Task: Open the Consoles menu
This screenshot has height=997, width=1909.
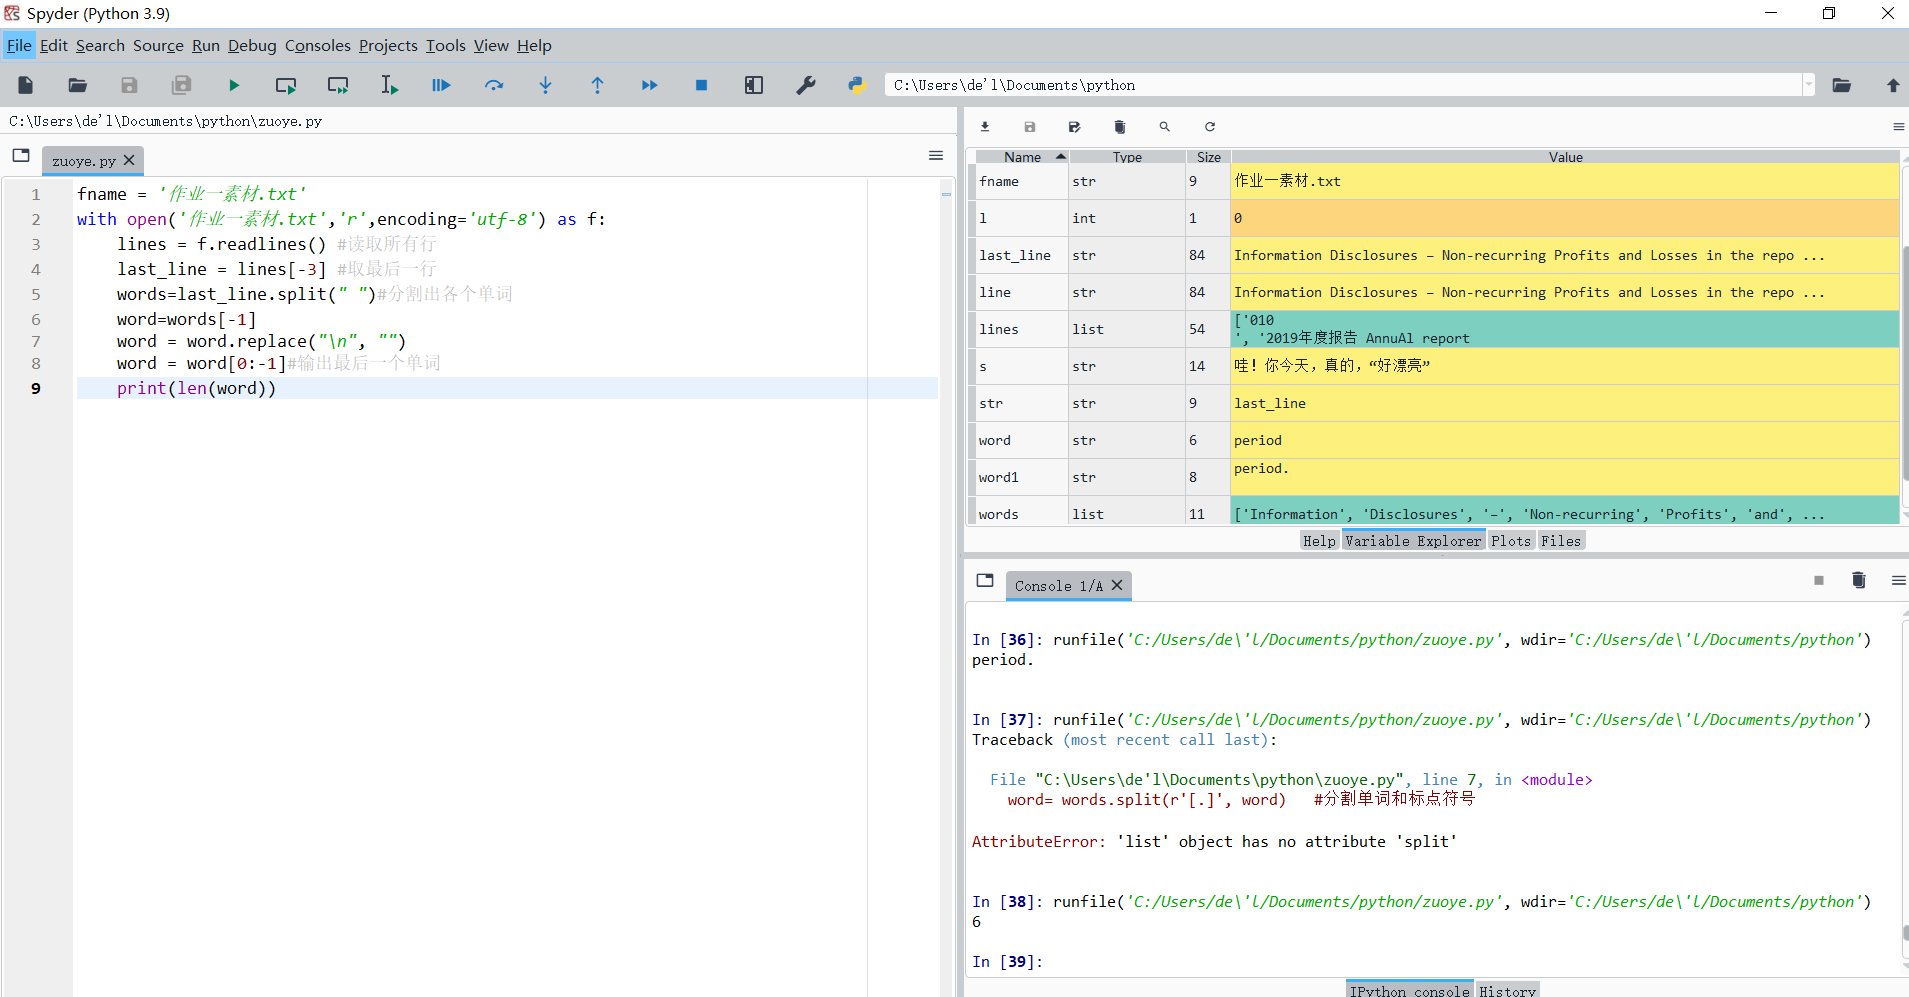Action: (318, 45)
